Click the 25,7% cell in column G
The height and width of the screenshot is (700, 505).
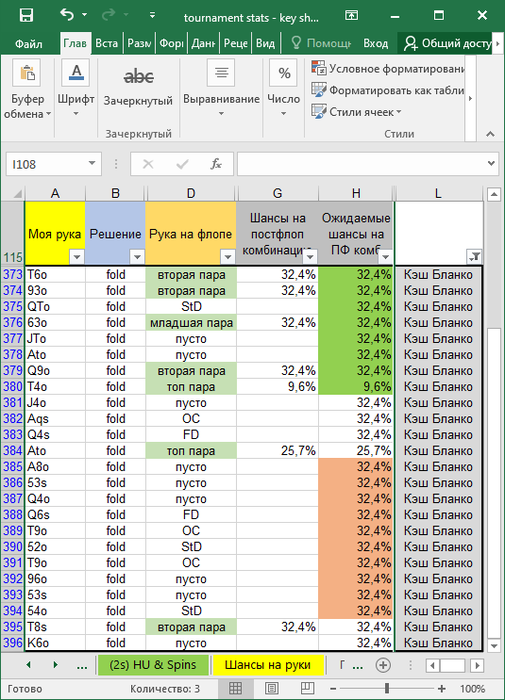pos(277,451)
